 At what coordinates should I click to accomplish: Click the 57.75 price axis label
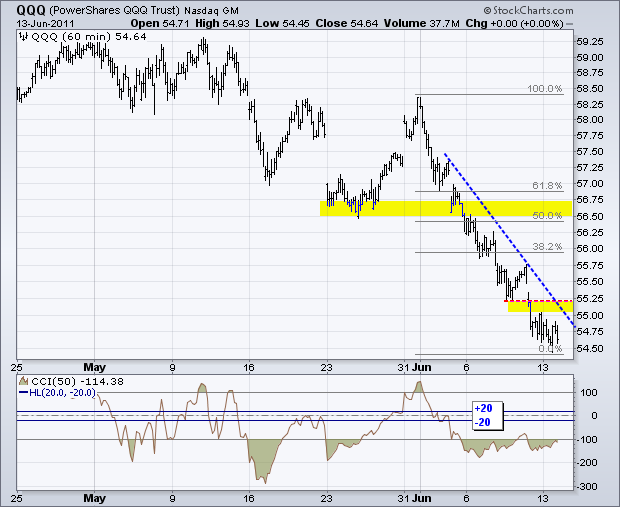pos(590,136)
